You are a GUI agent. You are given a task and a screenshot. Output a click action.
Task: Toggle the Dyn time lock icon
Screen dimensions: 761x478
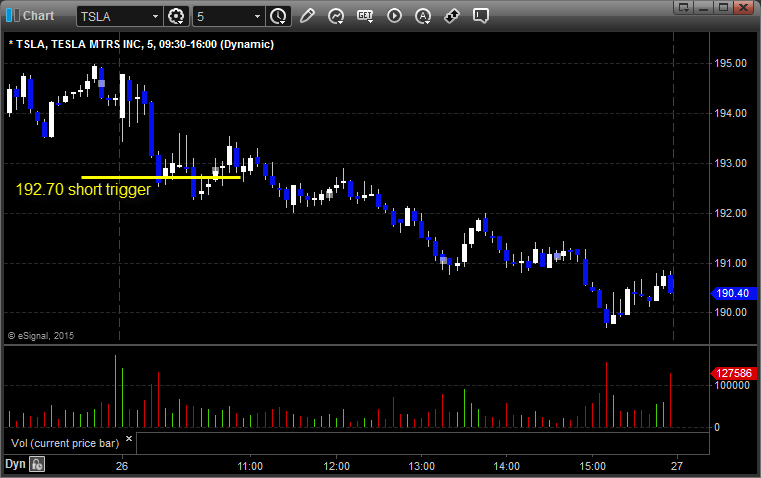tap(37, 464)
